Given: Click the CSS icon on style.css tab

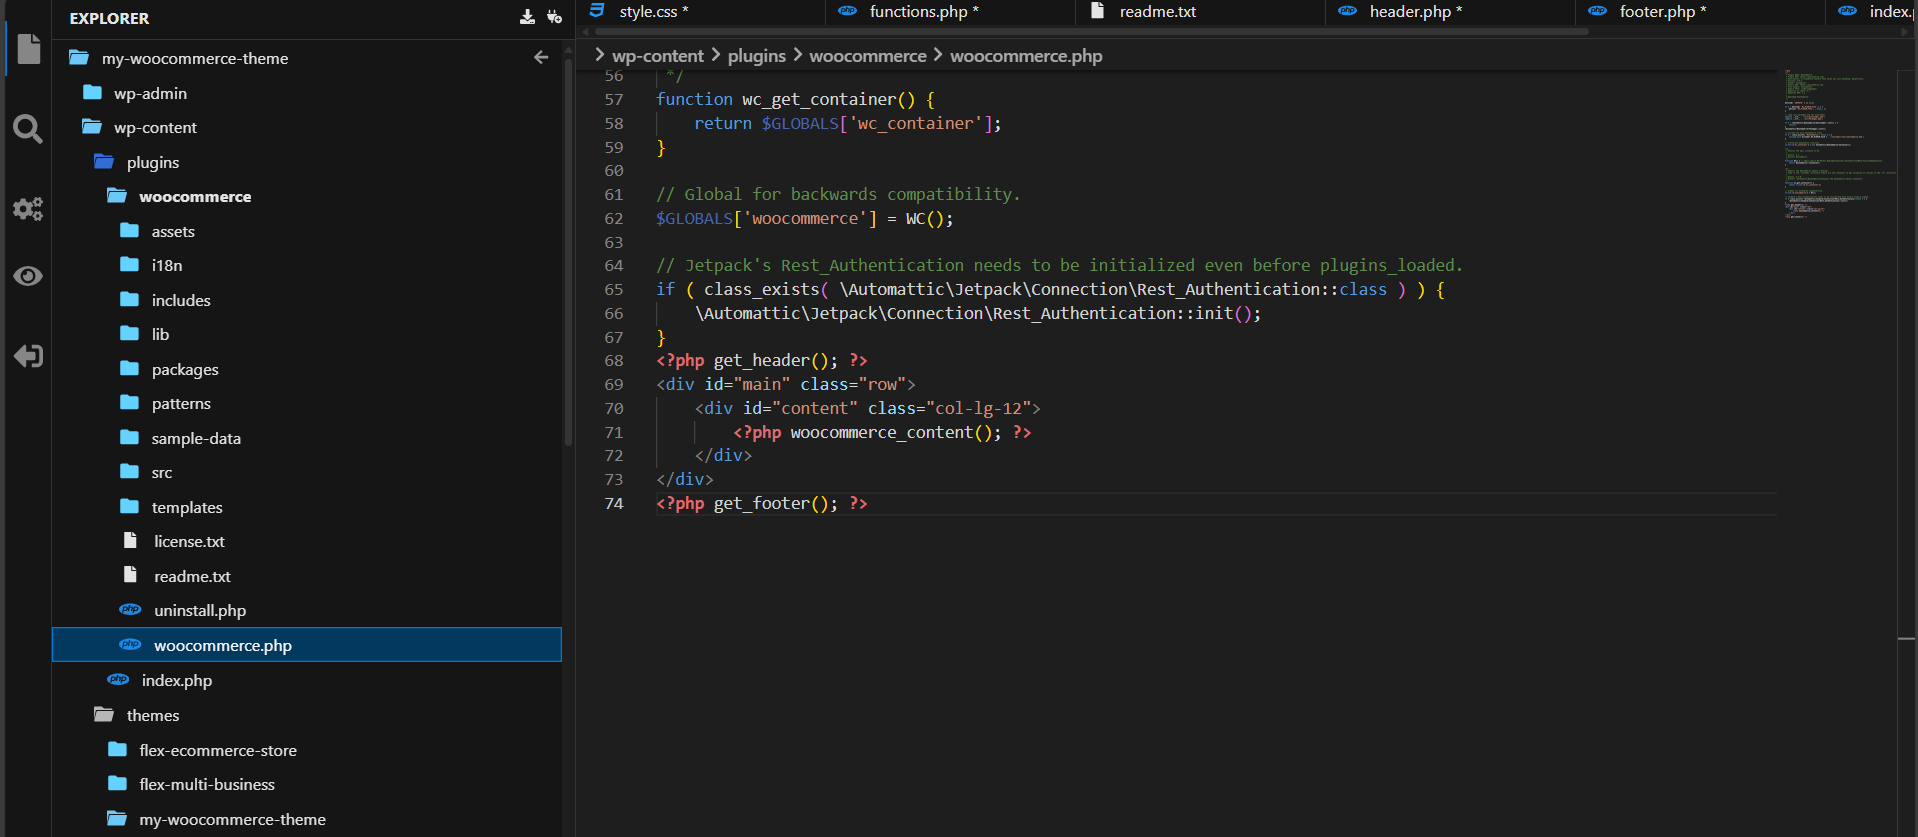Looking at the screenshot, I should click(x=597, y=11).
